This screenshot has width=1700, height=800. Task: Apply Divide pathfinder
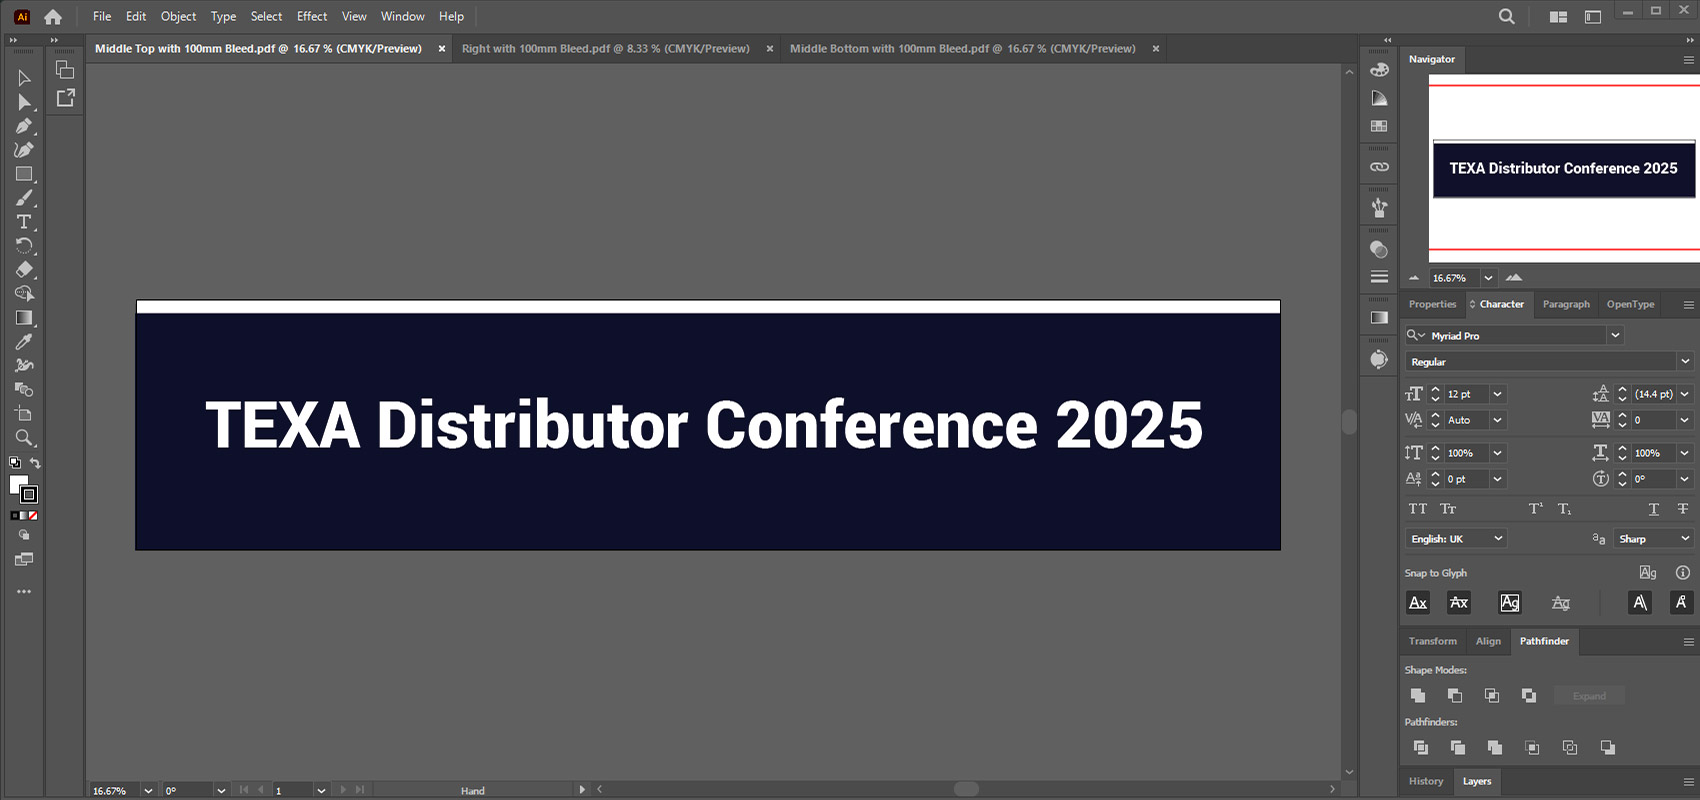point(1421,747)
